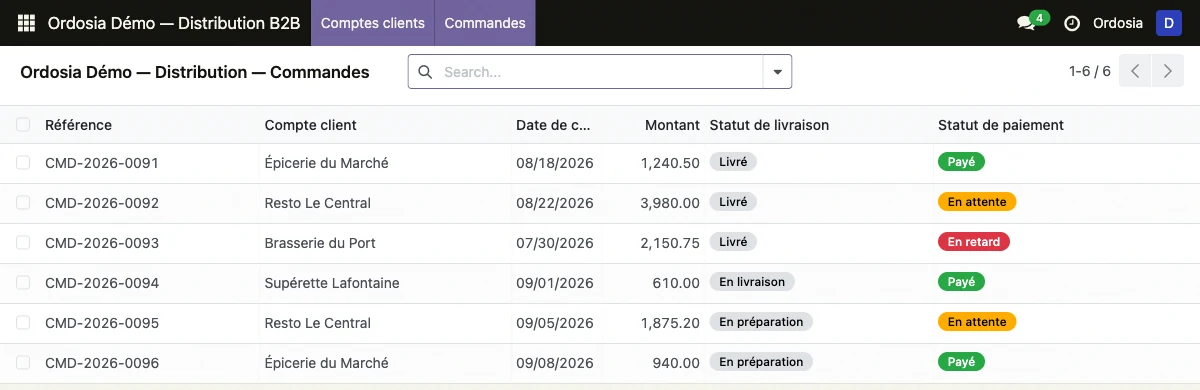This screenshot has height=390, width=1200.
Task: Sort by Statut de paiement header
Action: click(x=1001, y=125)
